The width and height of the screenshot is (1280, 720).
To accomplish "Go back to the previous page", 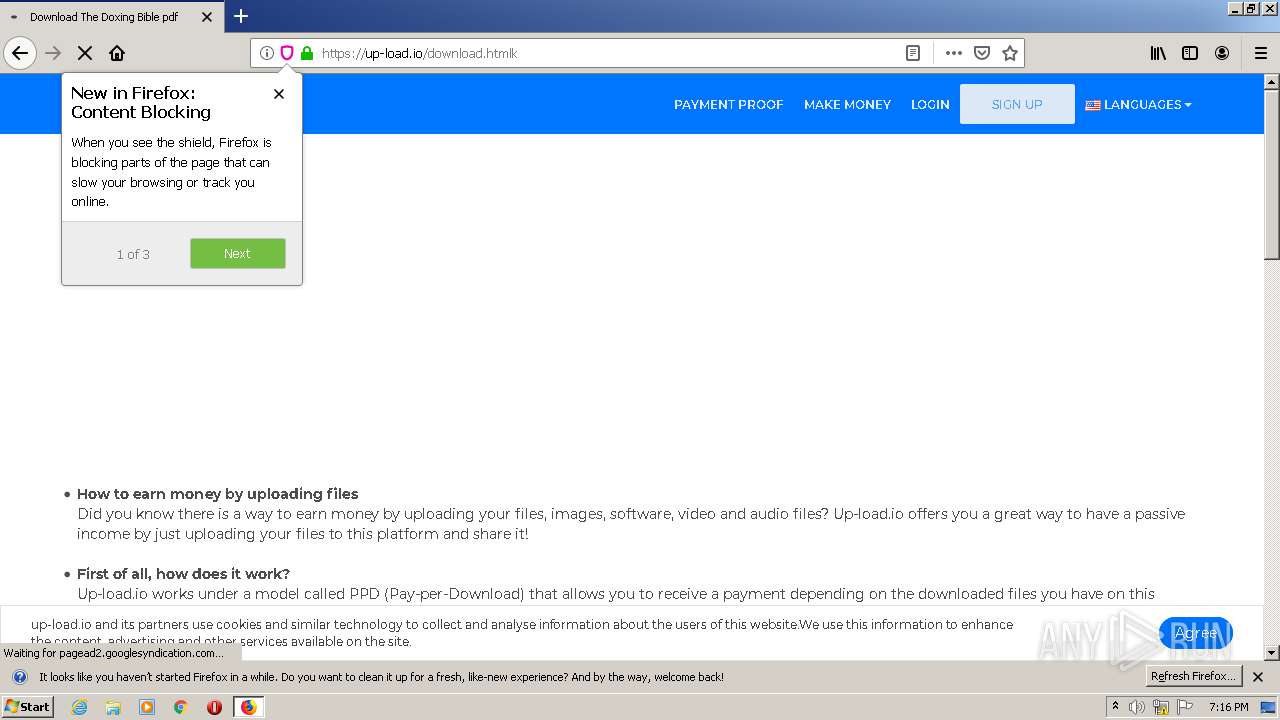I will [20, 53].
